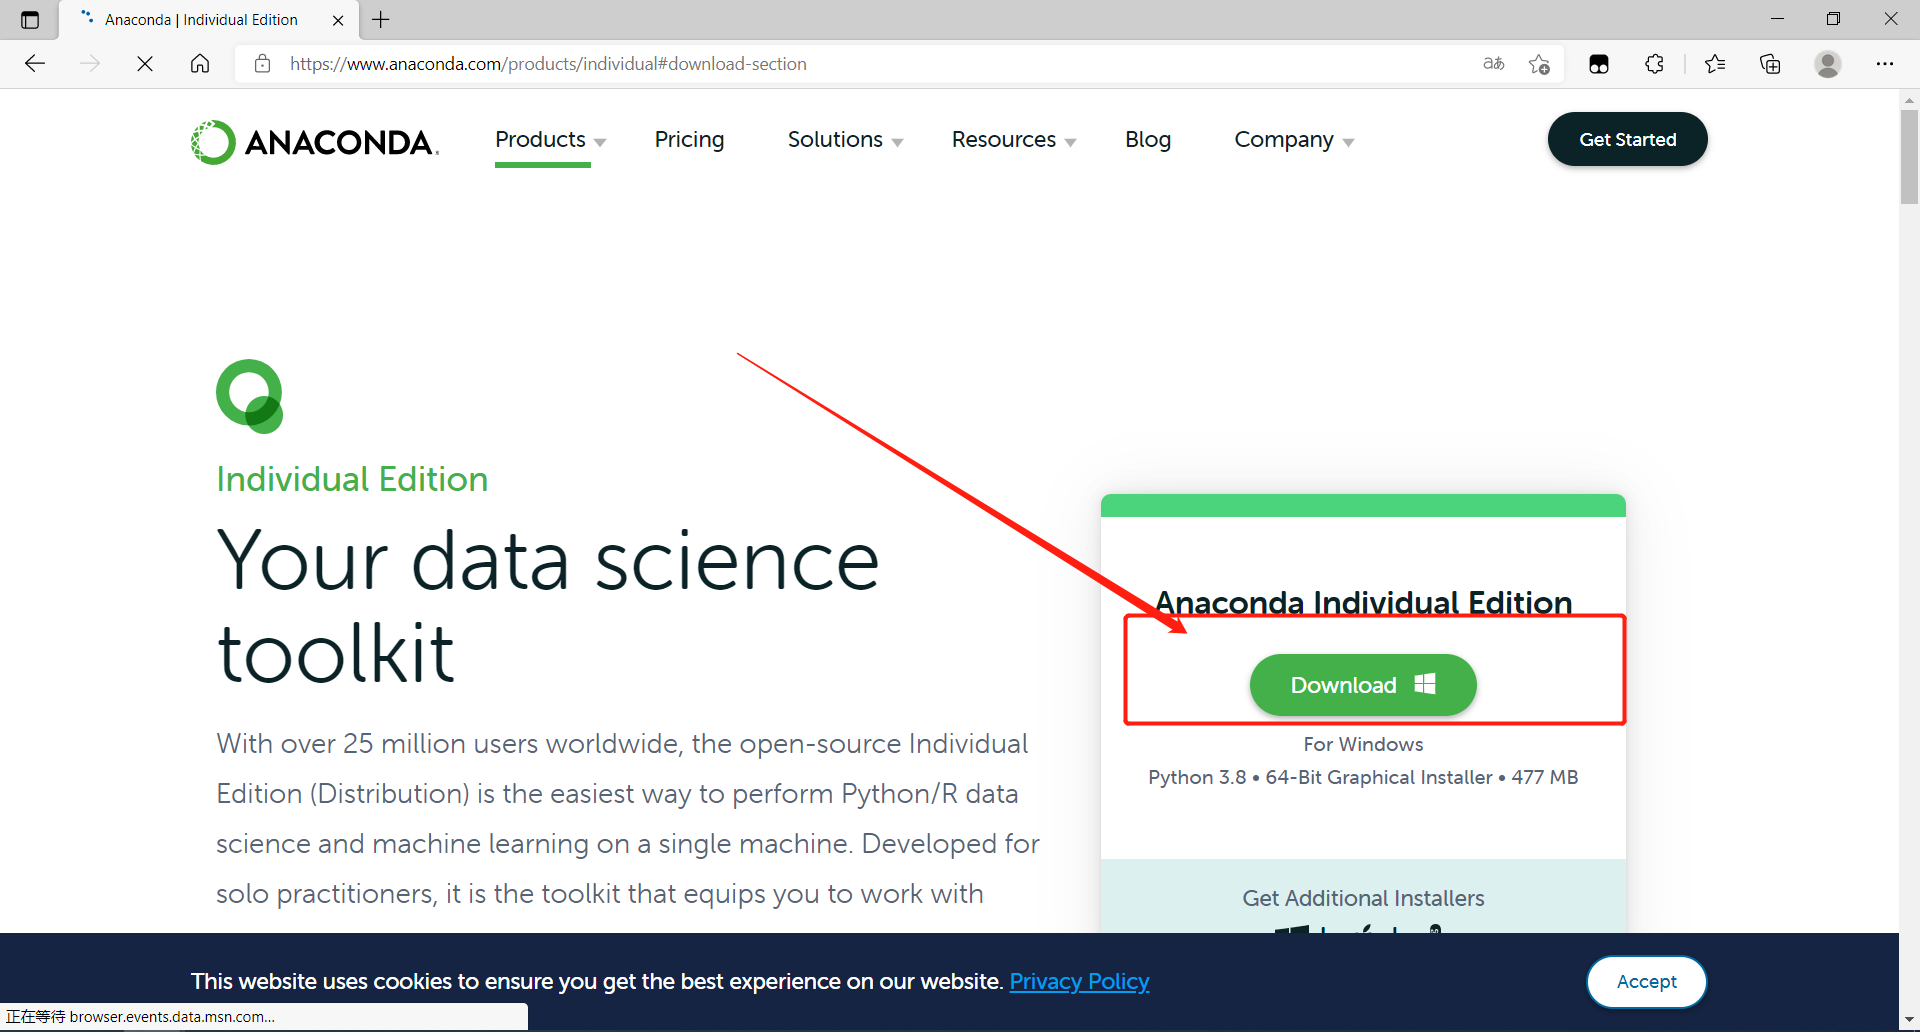Stop loading the page
The width and height of the screenshot is (1920, 1032).
pos(145,64)
